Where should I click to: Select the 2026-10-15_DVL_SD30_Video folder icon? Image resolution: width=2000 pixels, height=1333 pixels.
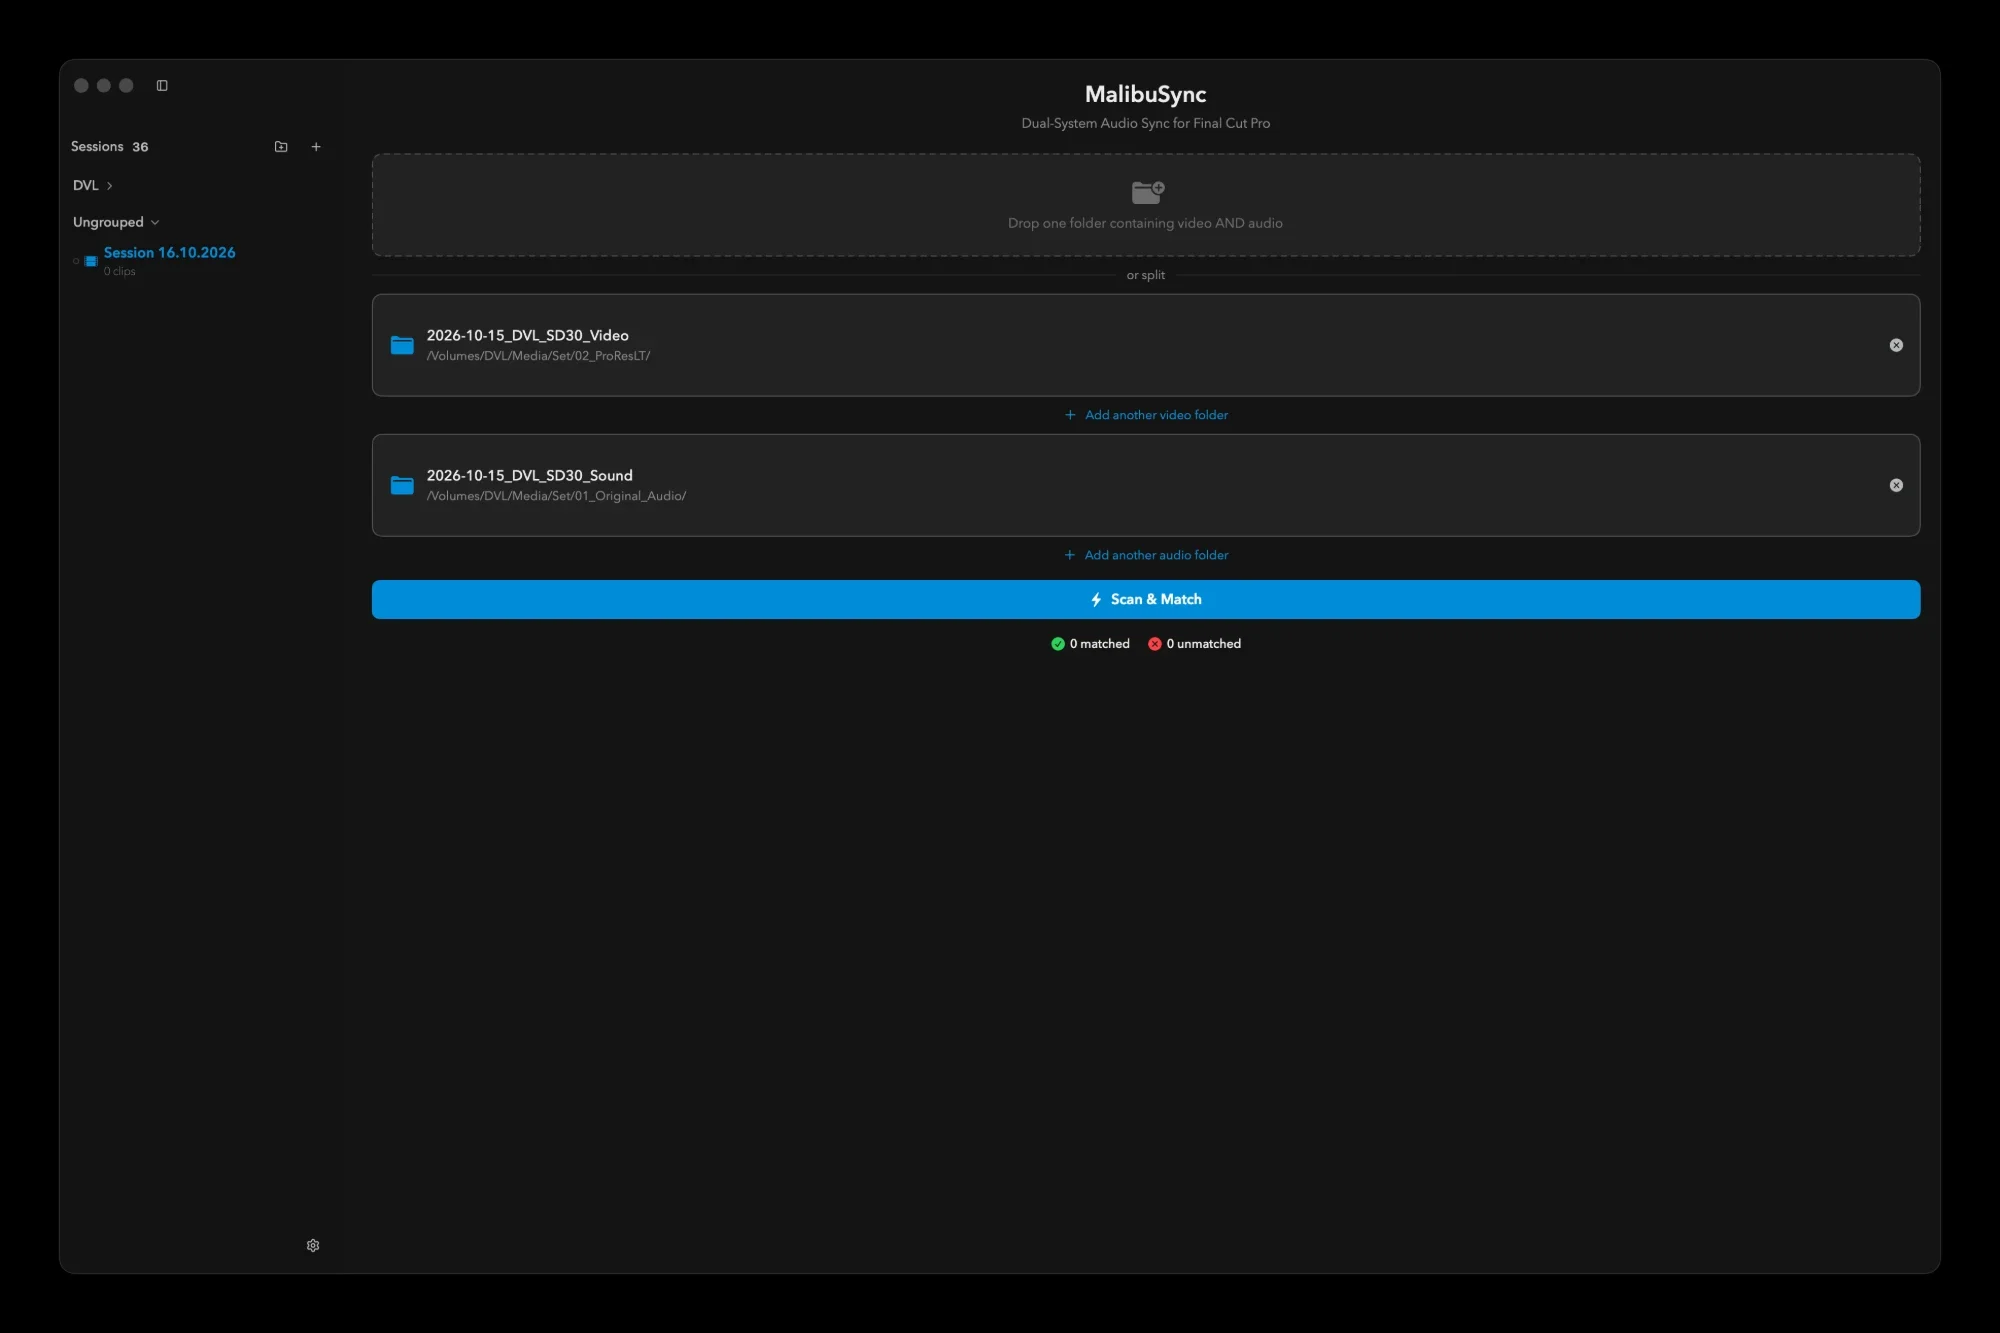[x=402, y=345]
